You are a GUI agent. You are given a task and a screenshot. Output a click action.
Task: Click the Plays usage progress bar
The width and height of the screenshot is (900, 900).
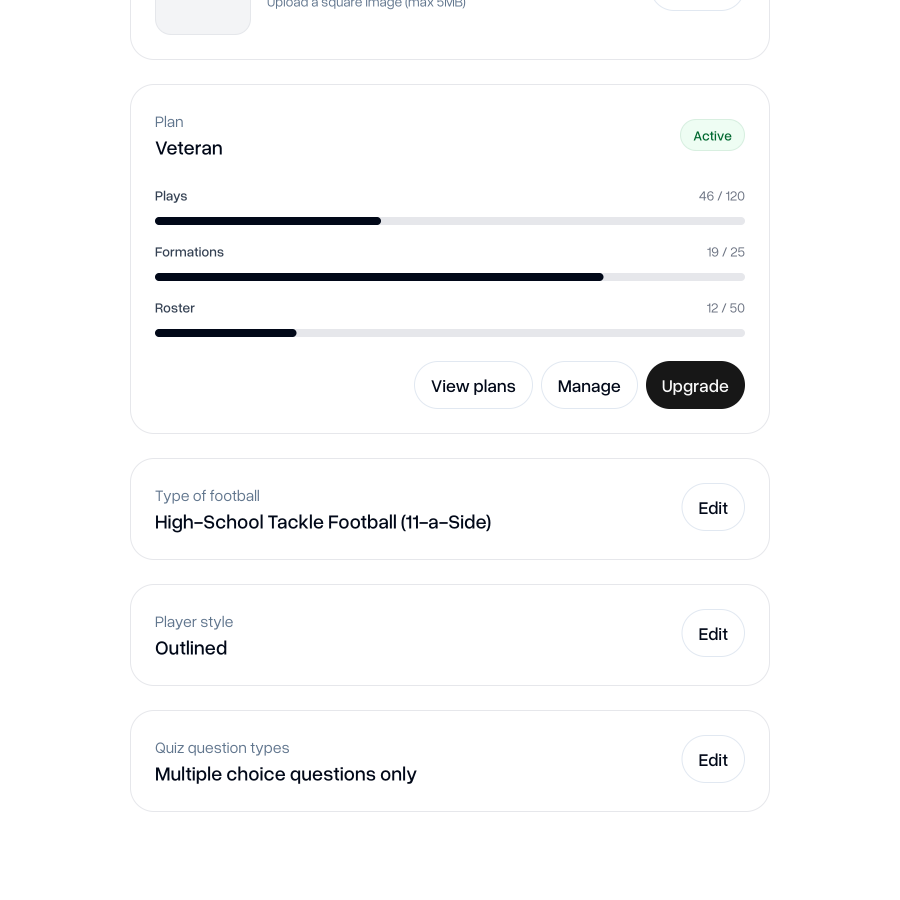450,221
